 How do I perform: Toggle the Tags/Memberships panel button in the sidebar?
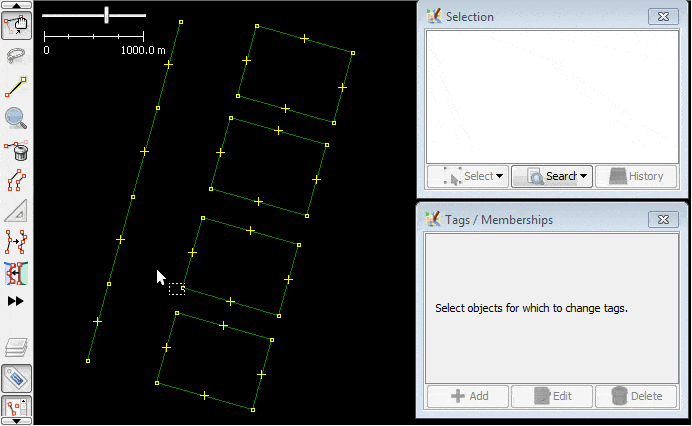[x=16, y=378]
